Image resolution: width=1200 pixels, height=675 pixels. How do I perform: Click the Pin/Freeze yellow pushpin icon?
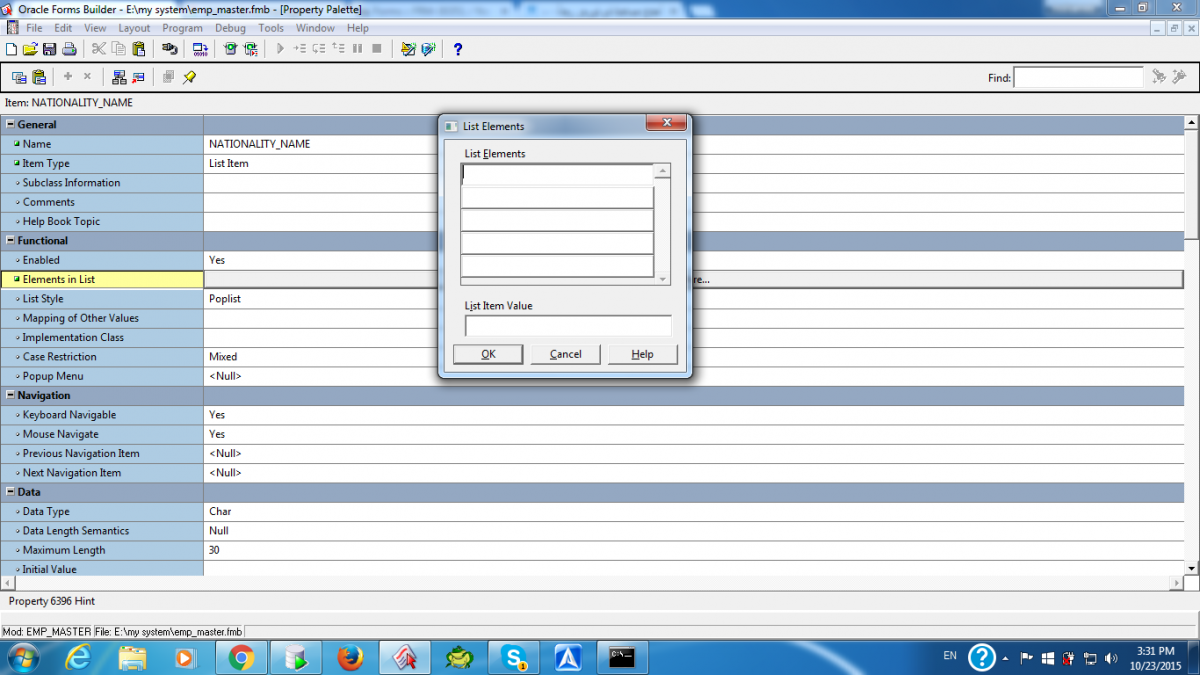point(189,77)
